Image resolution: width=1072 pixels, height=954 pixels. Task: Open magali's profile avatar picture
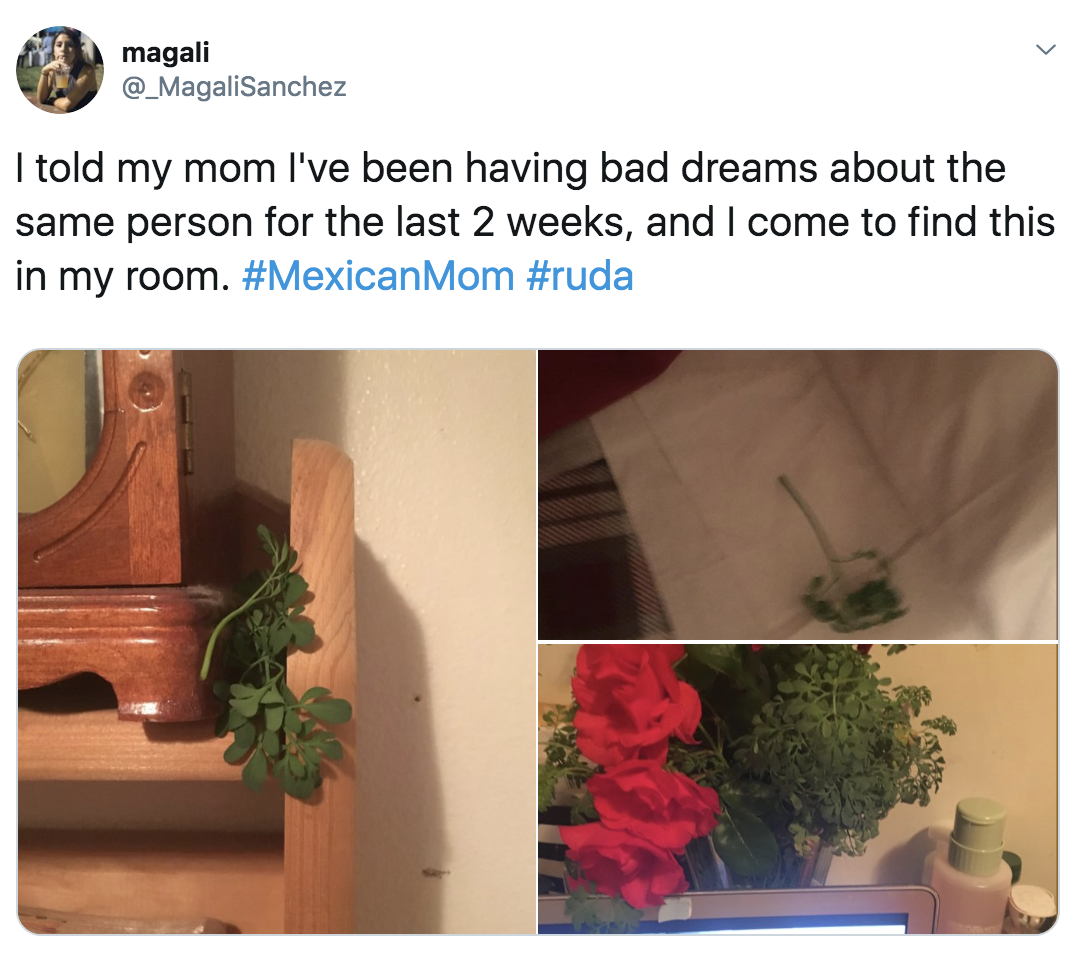coord(59,70)
